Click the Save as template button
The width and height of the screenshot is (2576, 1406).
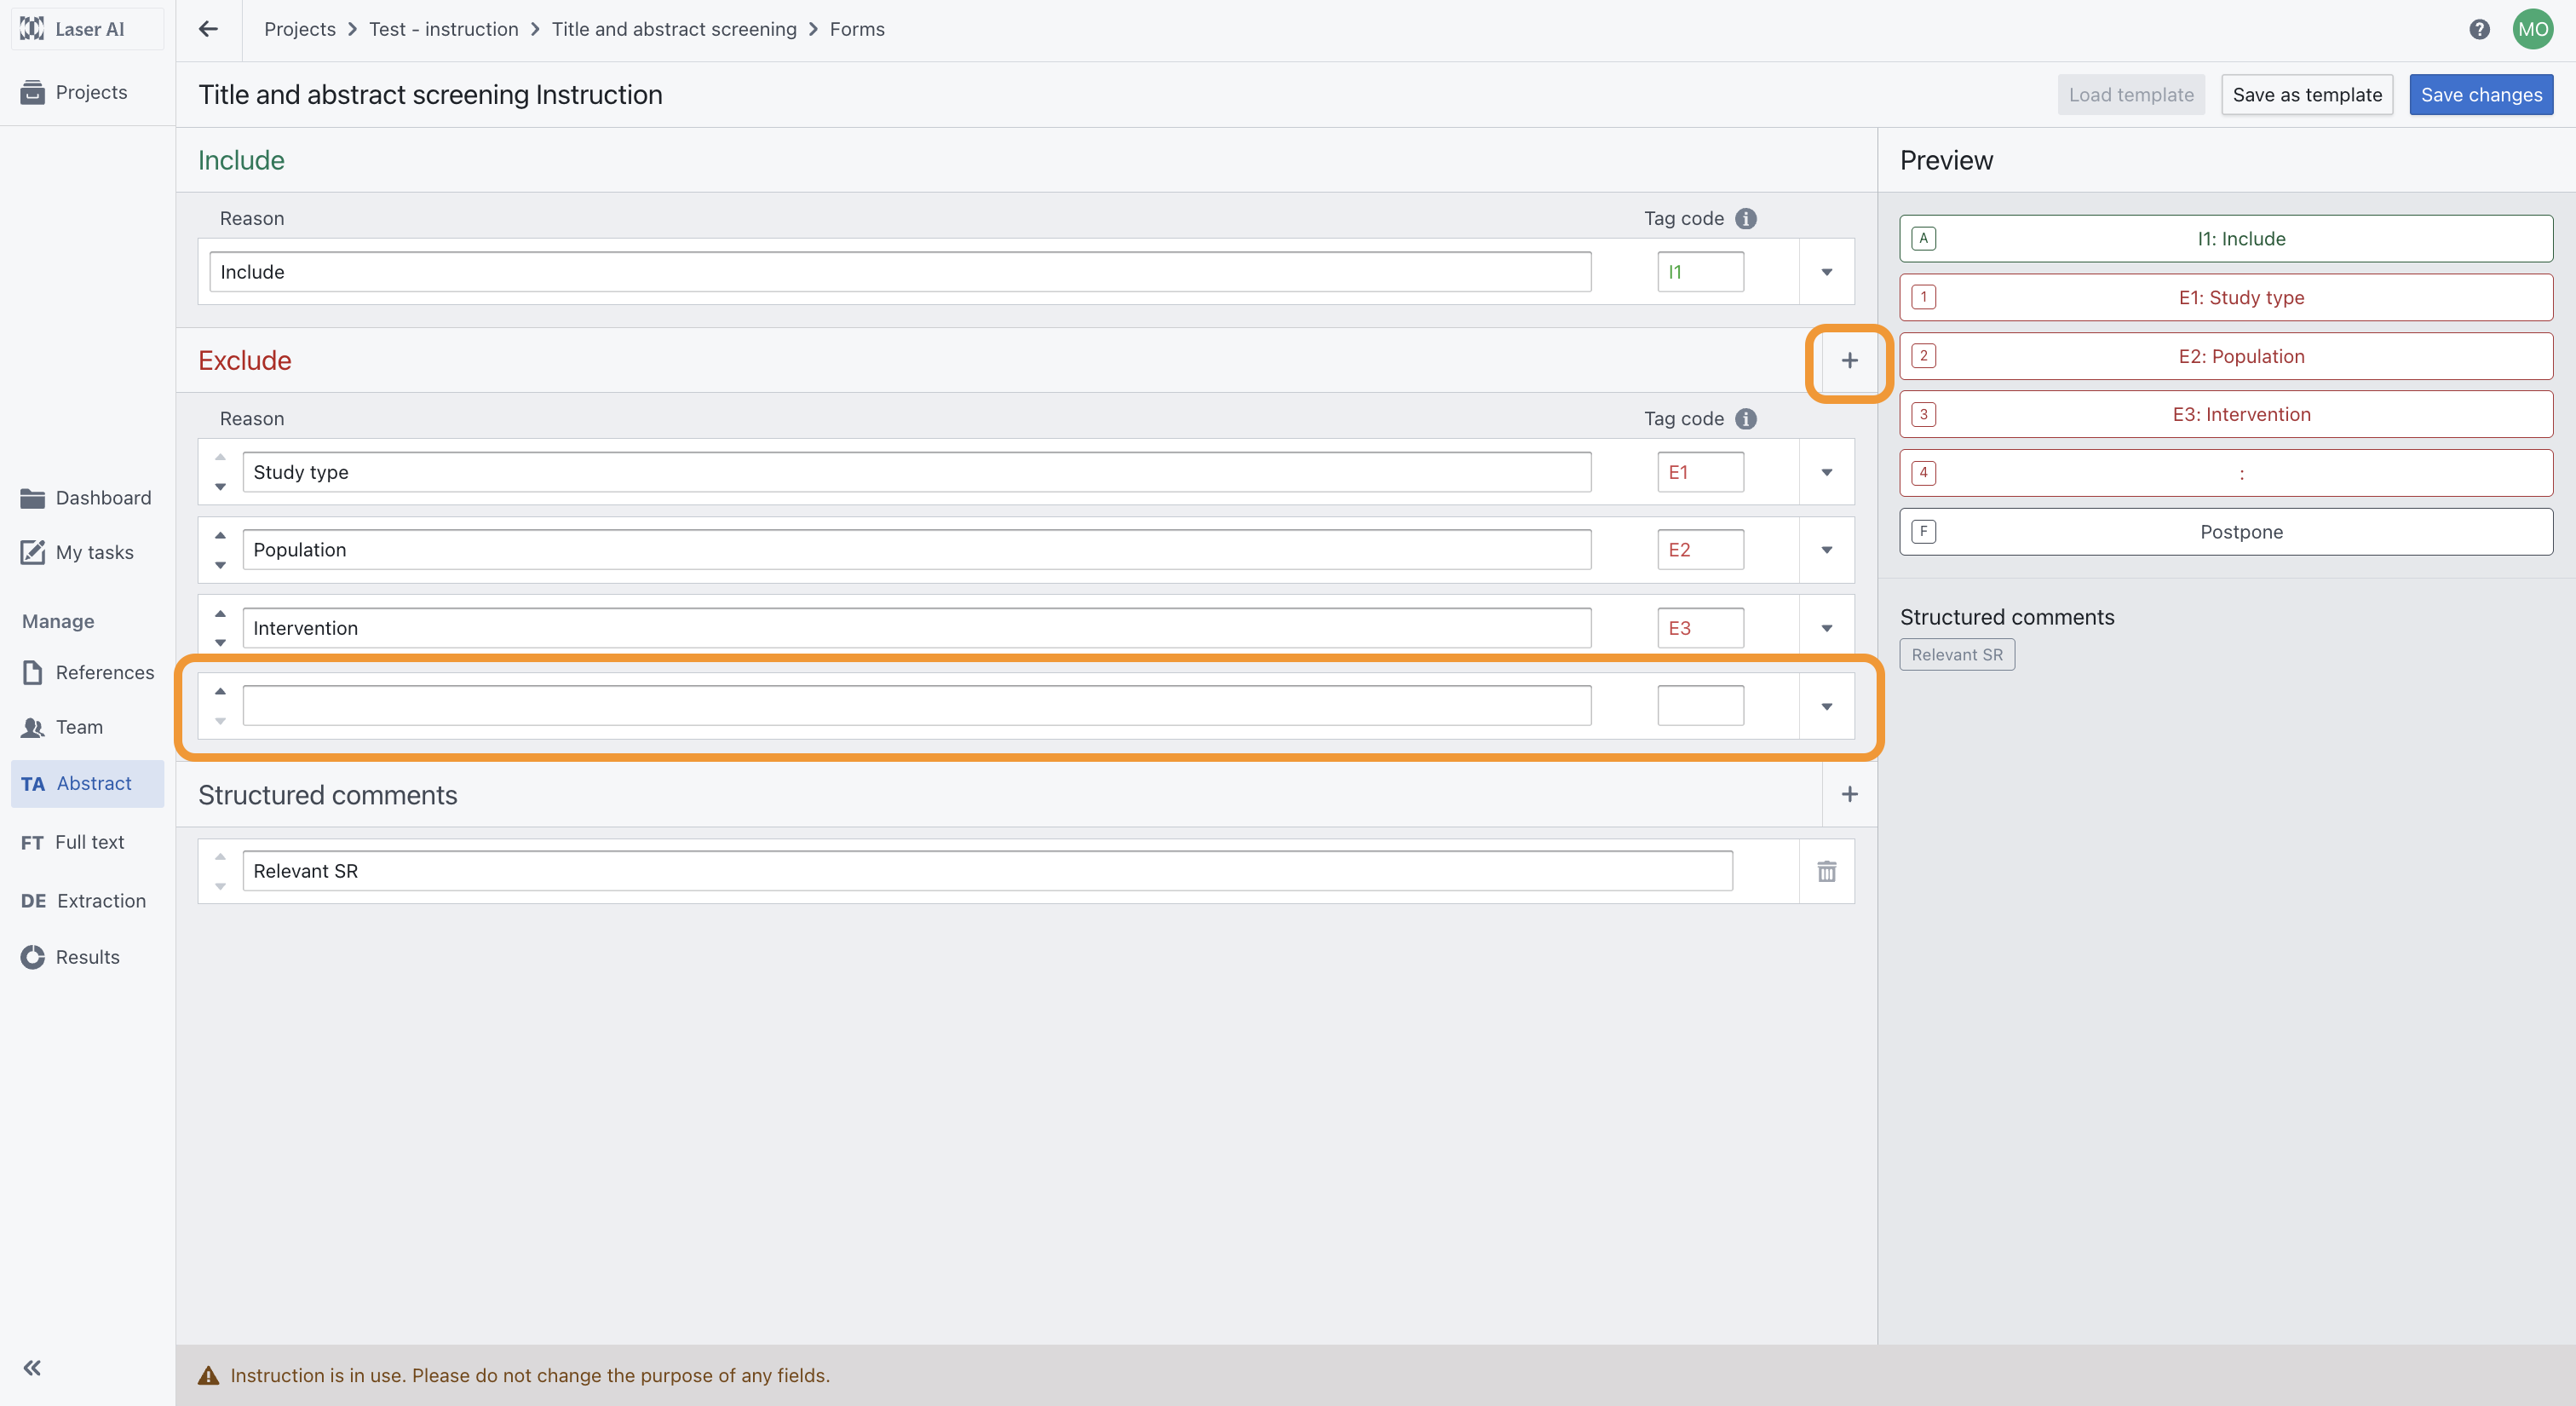tap(2306, 95)
